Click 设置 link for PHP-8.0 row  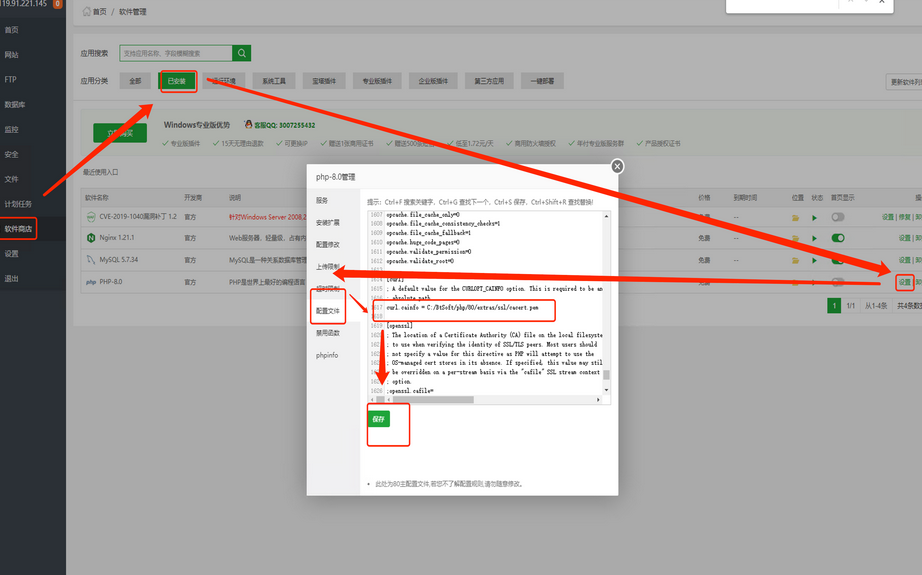click(x=904, y=282)
